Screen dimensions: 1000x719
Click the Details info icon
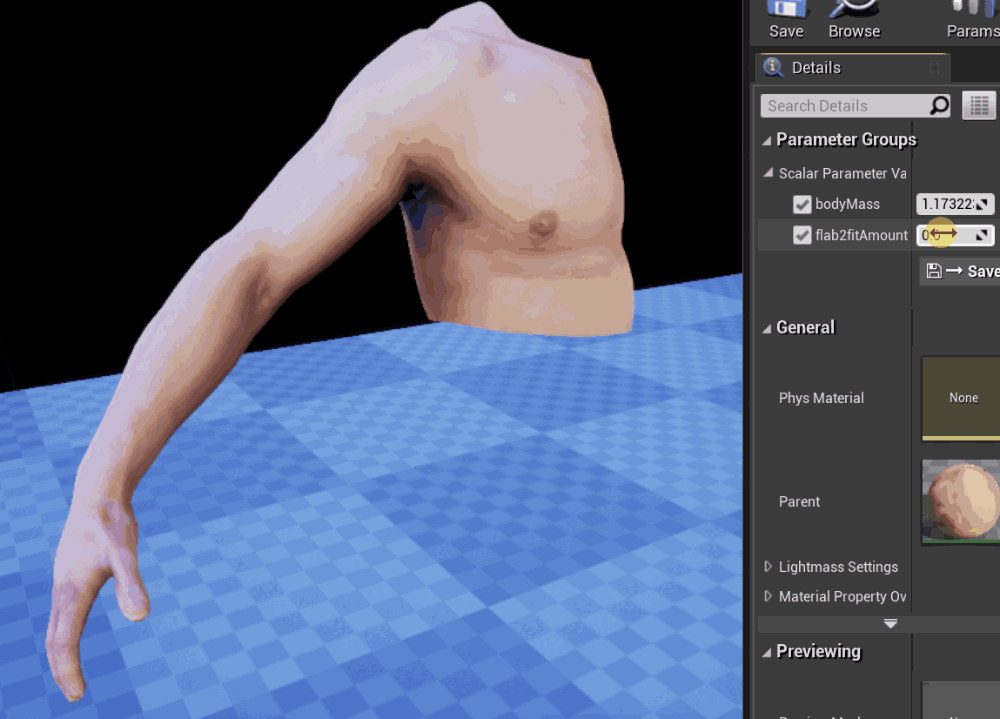coord(773,67)
